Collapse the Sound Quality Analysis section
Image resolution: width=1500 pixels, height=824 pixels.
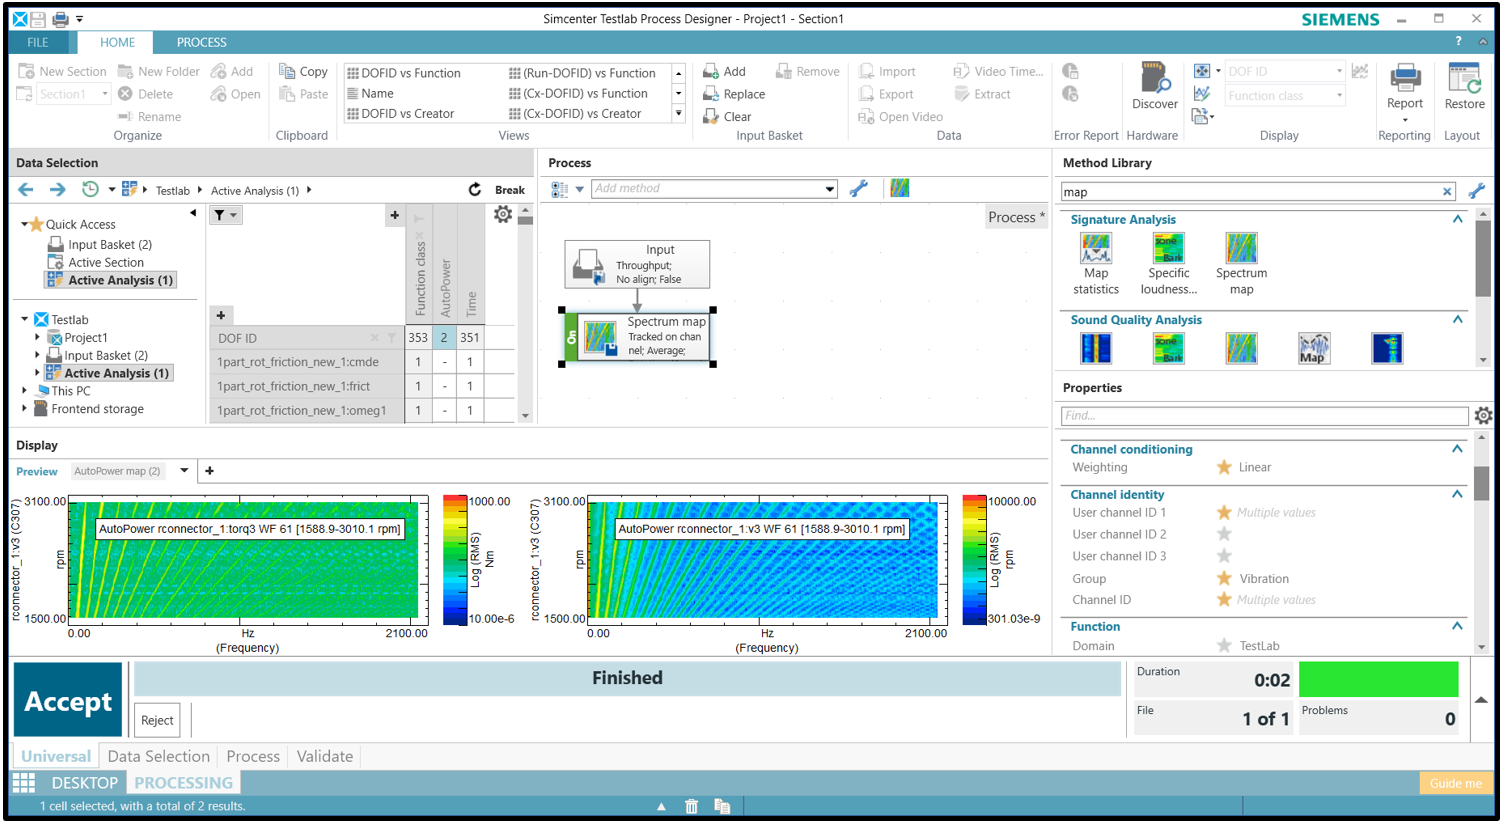[1457, 320]
